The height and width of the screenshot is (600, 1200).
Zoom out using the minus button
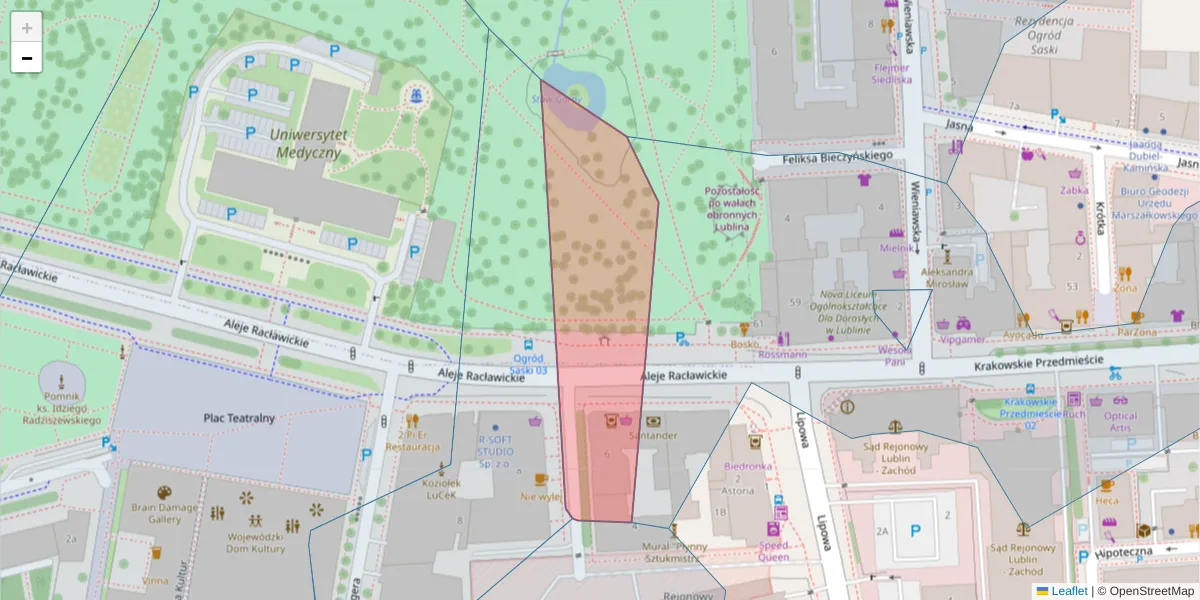pyautogui.click(x=26, y=58)
